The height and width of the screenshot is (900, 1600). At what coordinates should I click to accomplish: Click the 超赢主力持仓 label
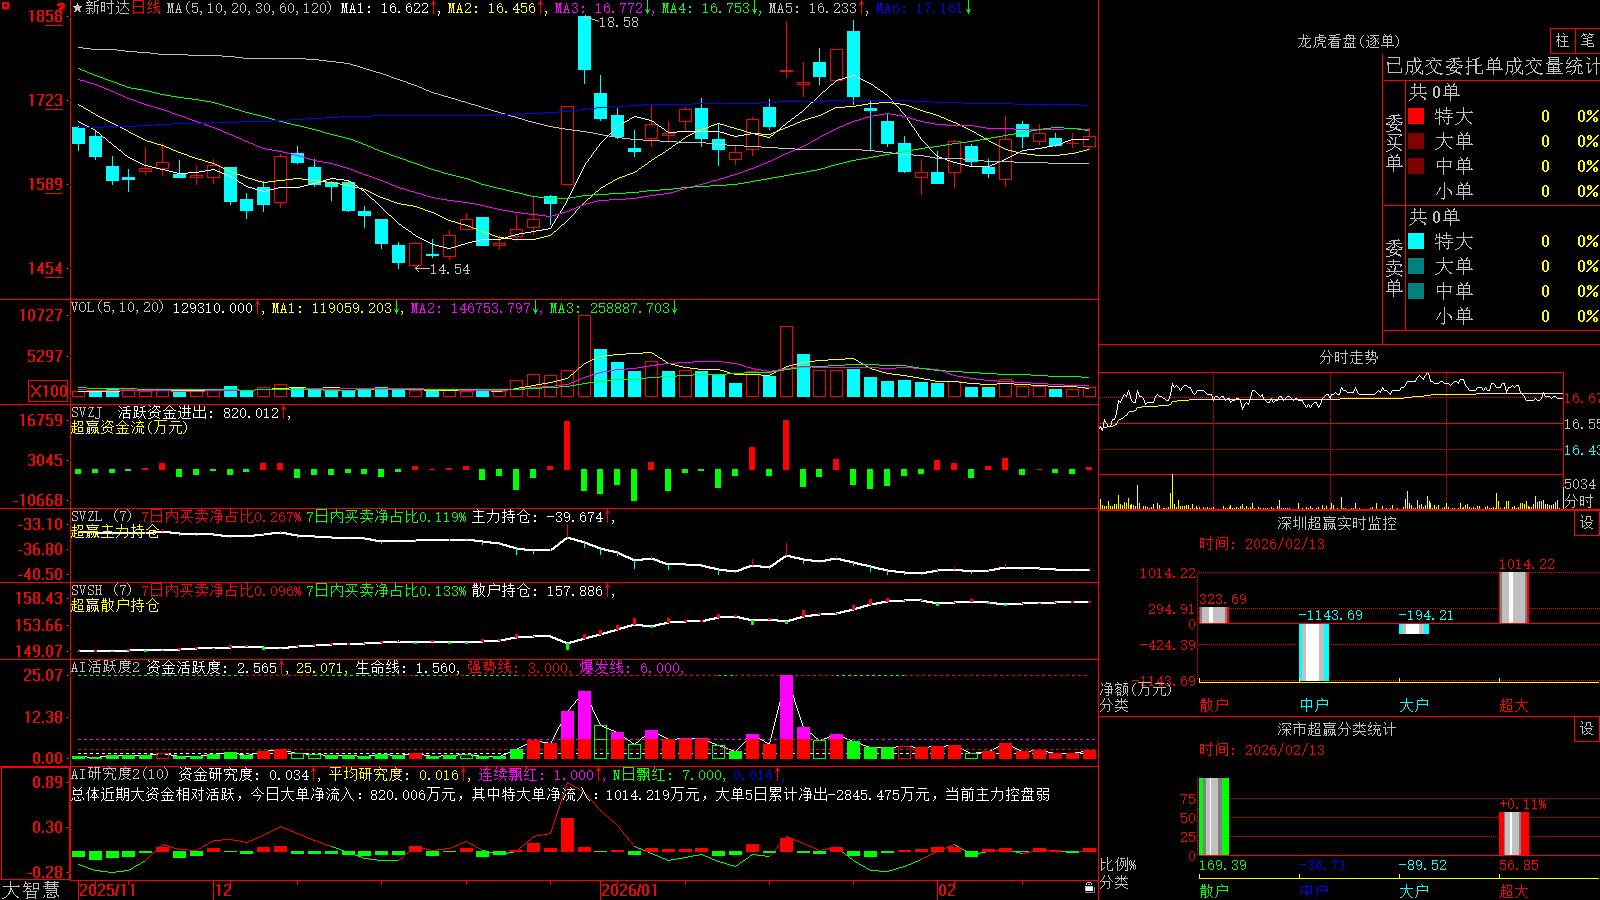point(115,531)
